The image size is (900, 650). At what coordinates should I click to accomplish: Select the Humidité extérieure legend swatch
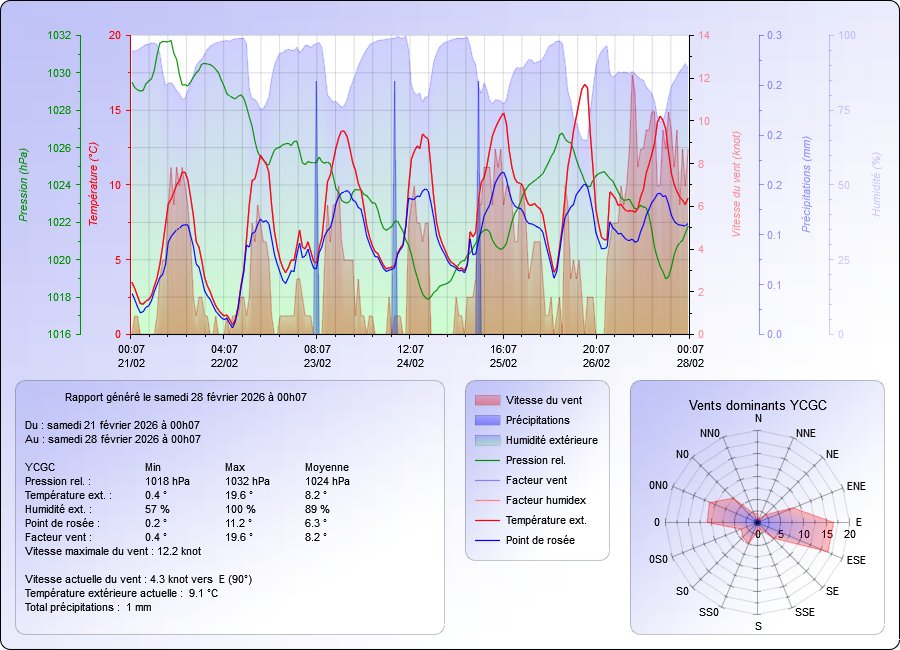[486, 440]
